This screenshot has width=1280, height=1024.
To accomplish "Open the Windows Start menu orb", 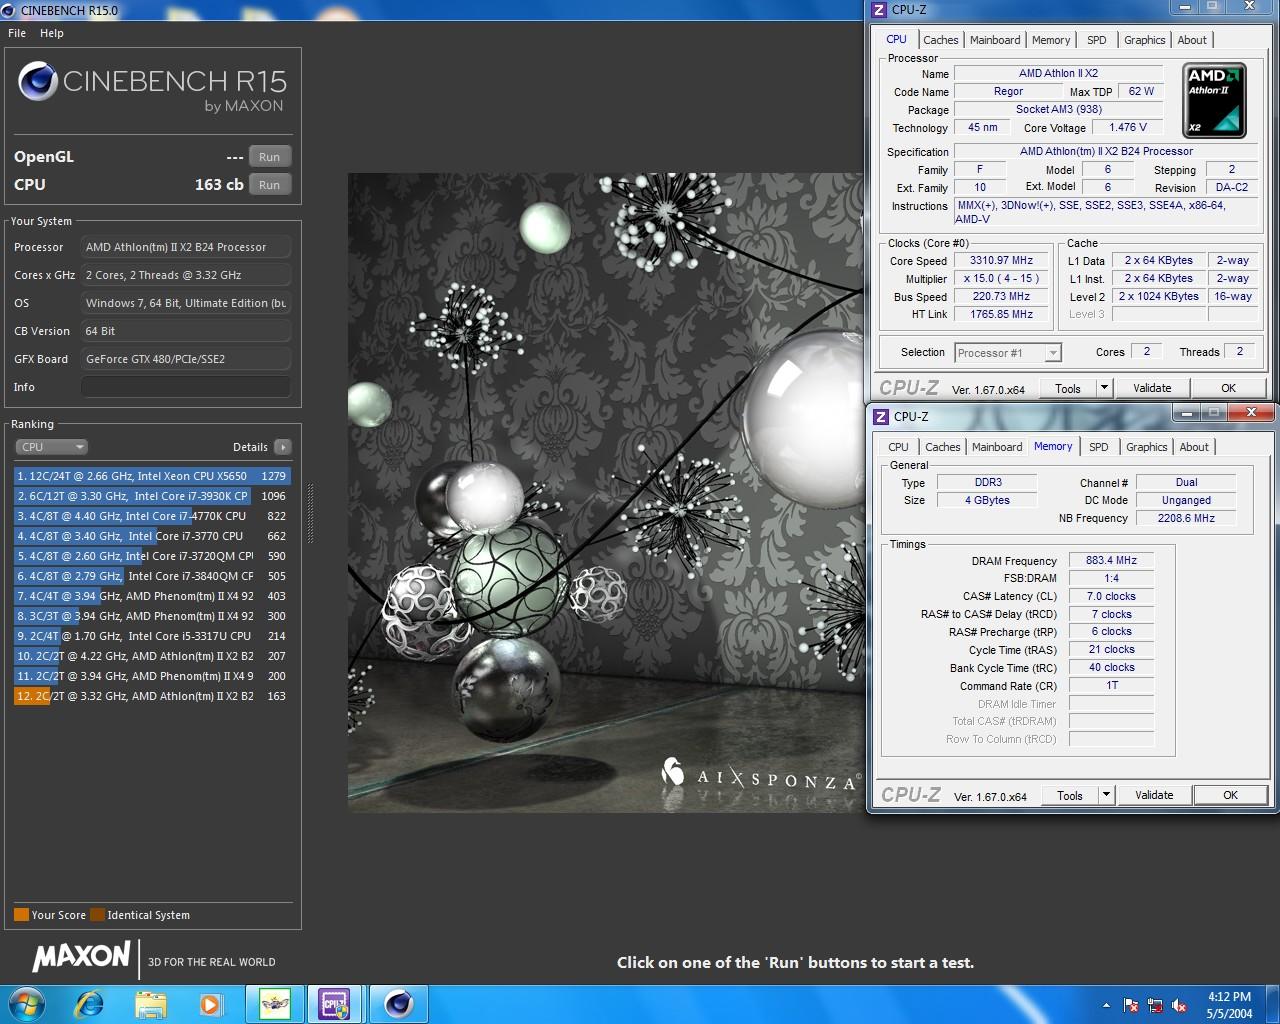I will coord(27,1004).
